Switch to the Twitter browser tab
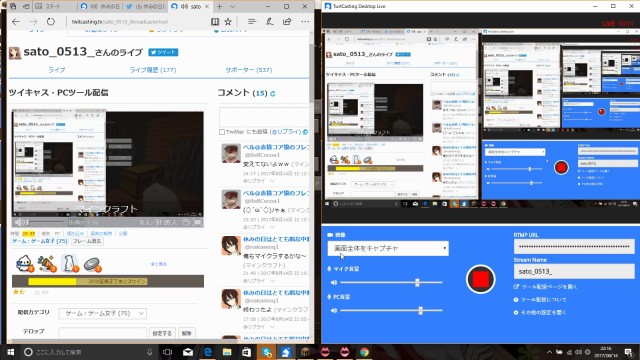Image resolution: width=640 pixels, height=360 pixels. (x=145, y=7)
